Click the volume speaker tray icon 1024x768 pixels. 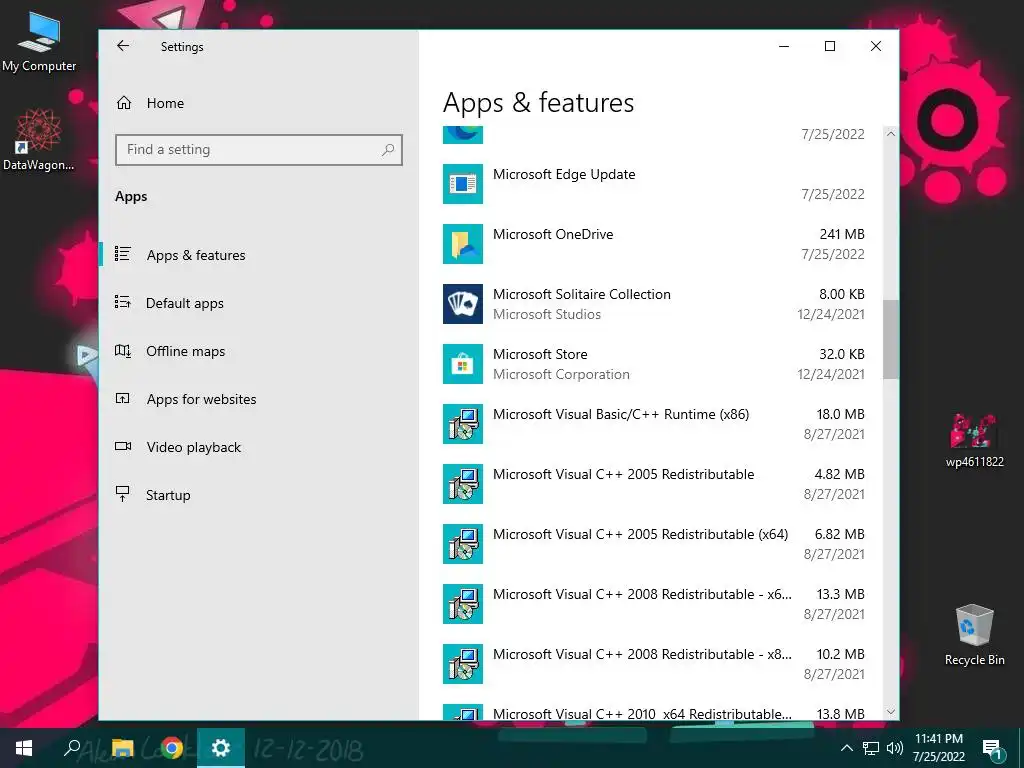coord(895,748)
